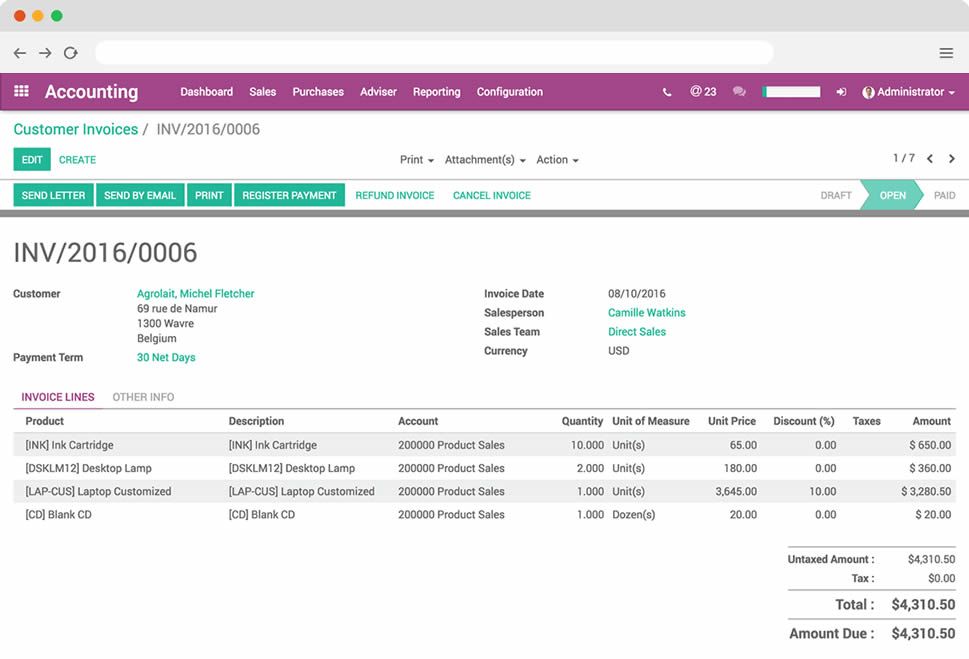This screenshot has width=969, height=659.
Task: Open the Camille Watkins salesperson link
Action: click(647, 312)
